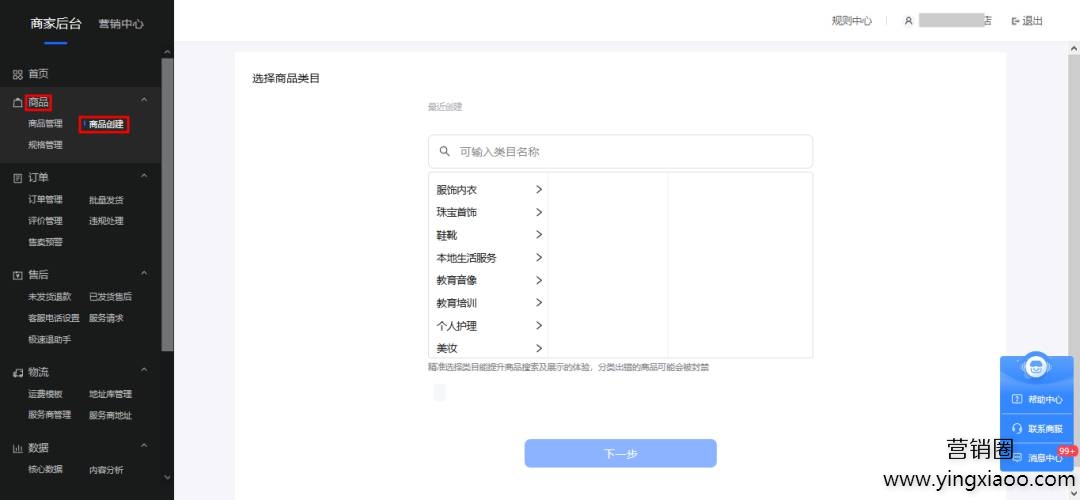Viewport: 1080px width, 500px height.
Task: Open 商品创建 in the sidebar
Action: coord(106,125)
